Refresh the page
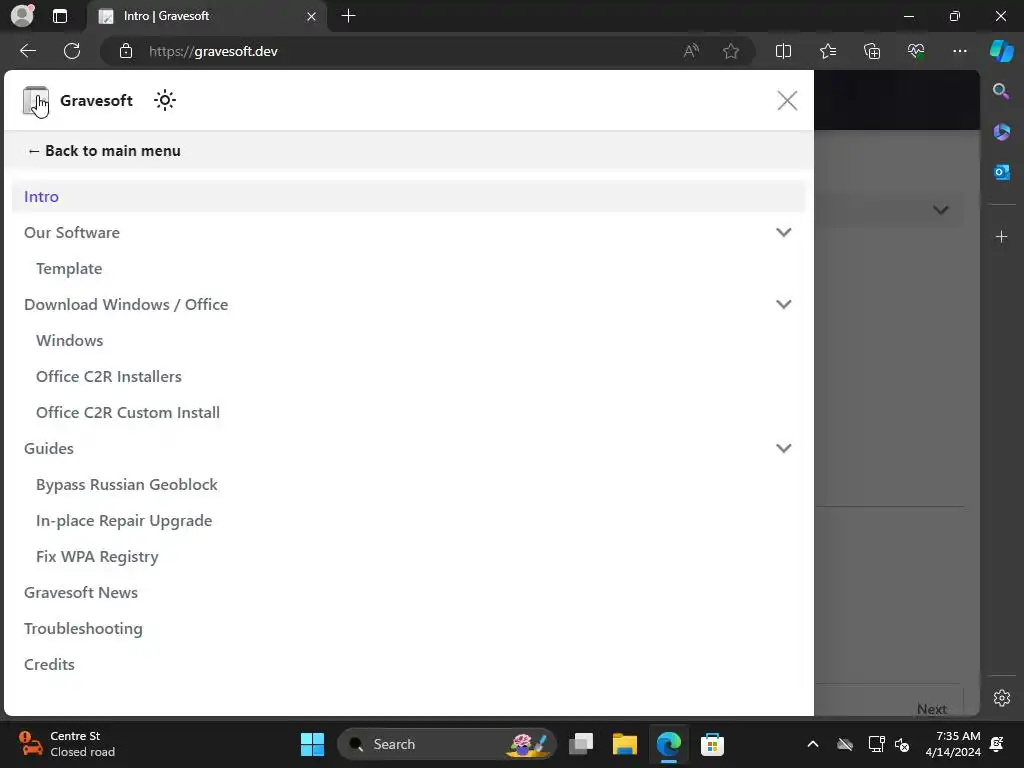Screen dimensions: 1024x768 click(x=72, y=51)
